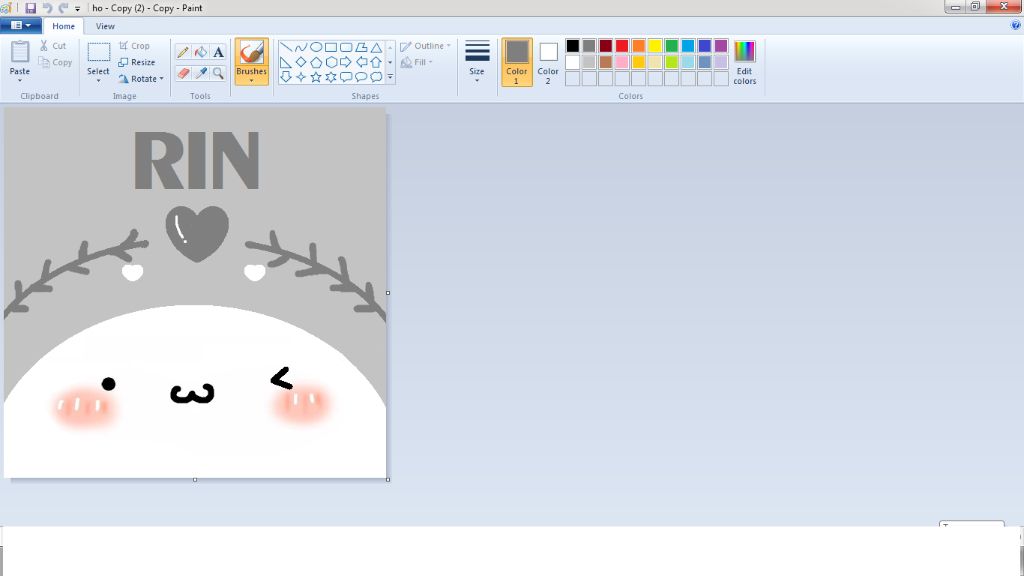Choose the Five-point star shape

tap(316, 77)
